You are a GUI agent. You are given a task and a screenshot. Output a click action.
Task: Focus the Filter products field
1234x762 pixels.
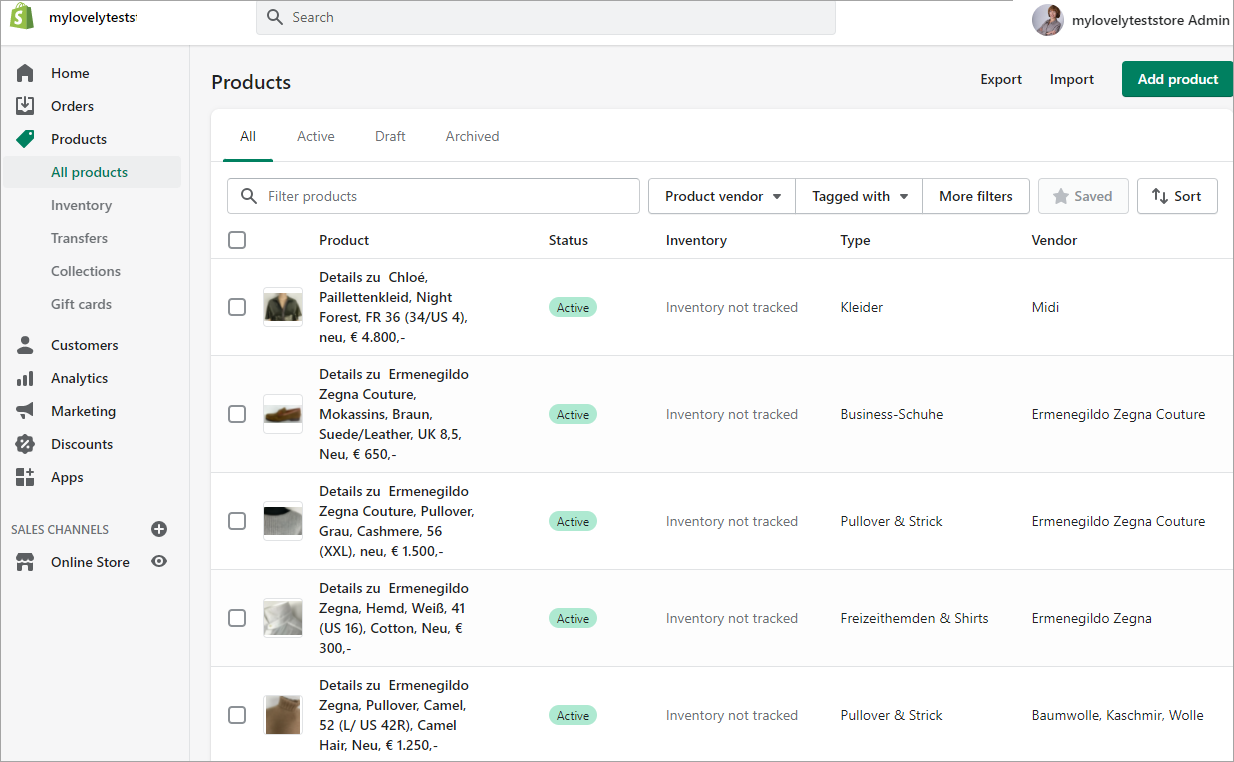click(433, 196)
